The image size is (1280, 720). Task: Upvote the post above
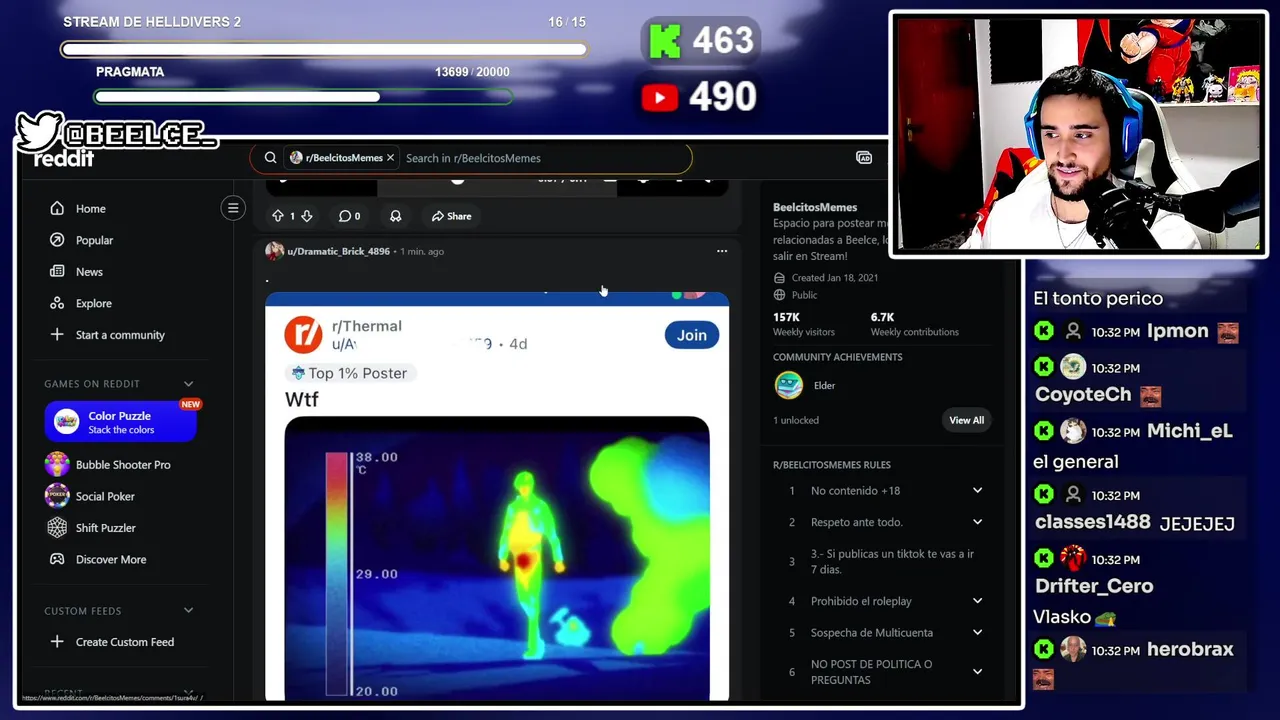[x=278, y=216]
